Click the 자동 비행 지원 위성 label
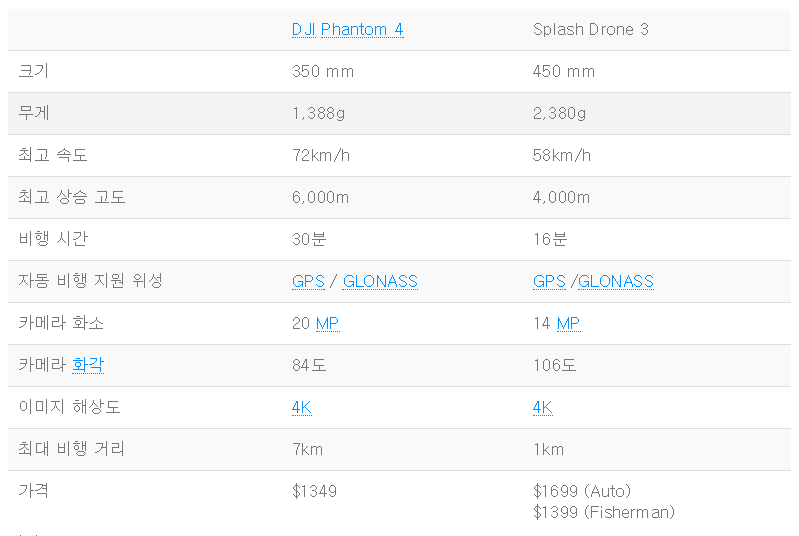The width and height of the screenshot is (799, 536). 91,281
